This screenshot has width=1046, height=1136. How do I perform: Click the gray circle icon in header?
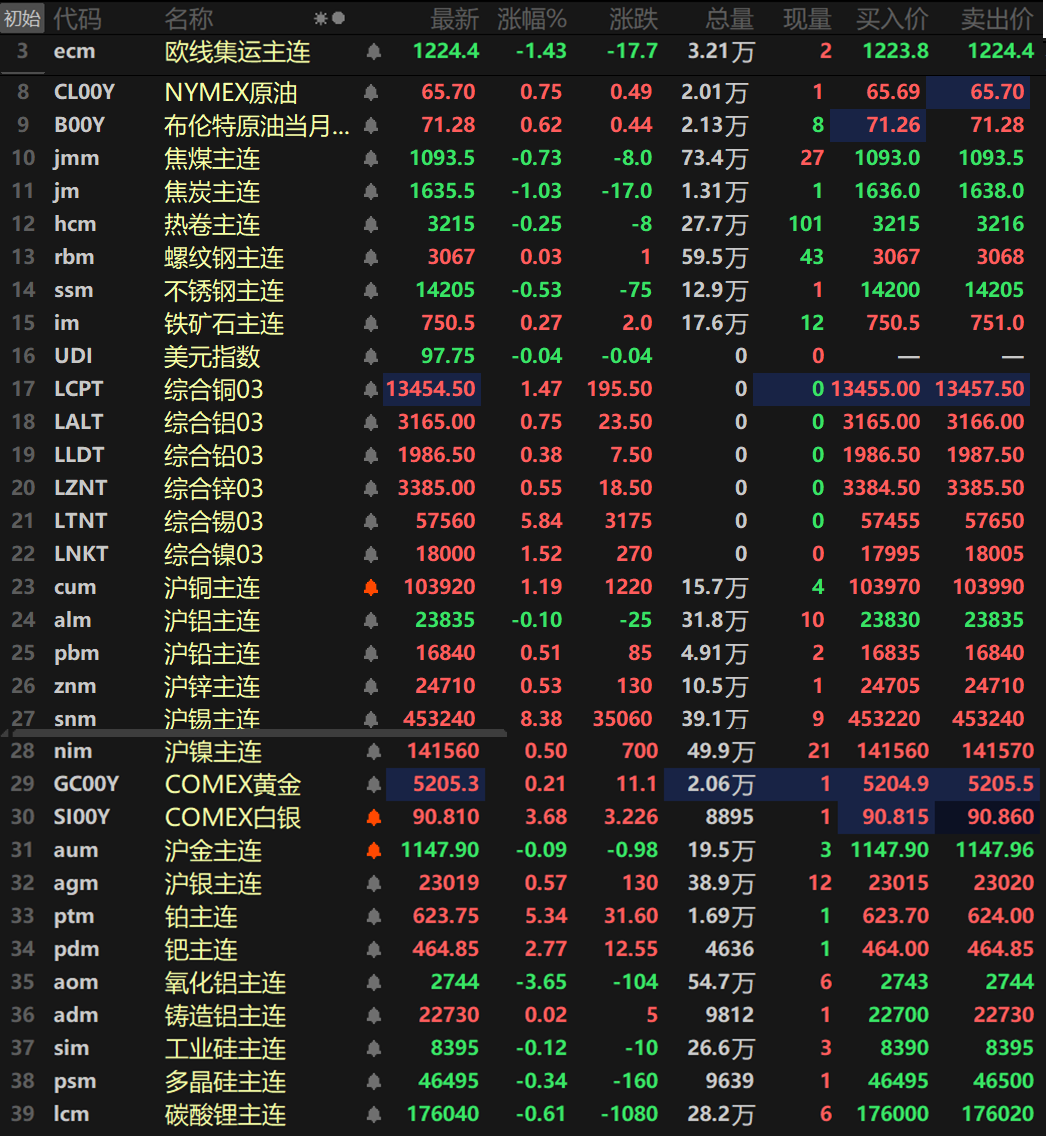point(339,18)
